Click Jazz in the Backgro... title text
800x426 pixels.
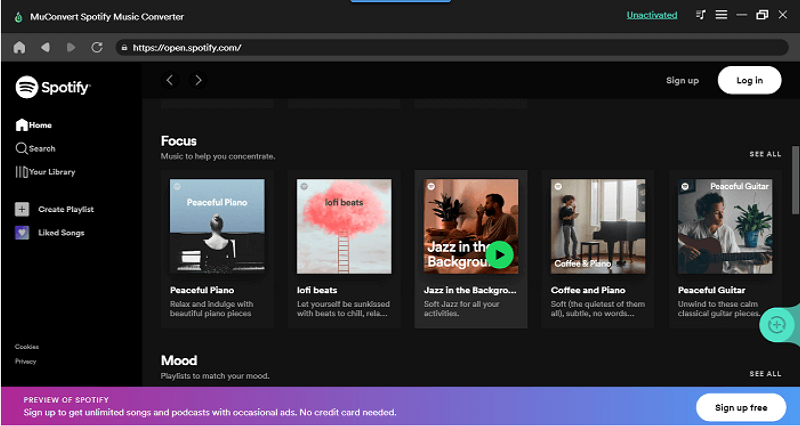(x=470, y=290)
